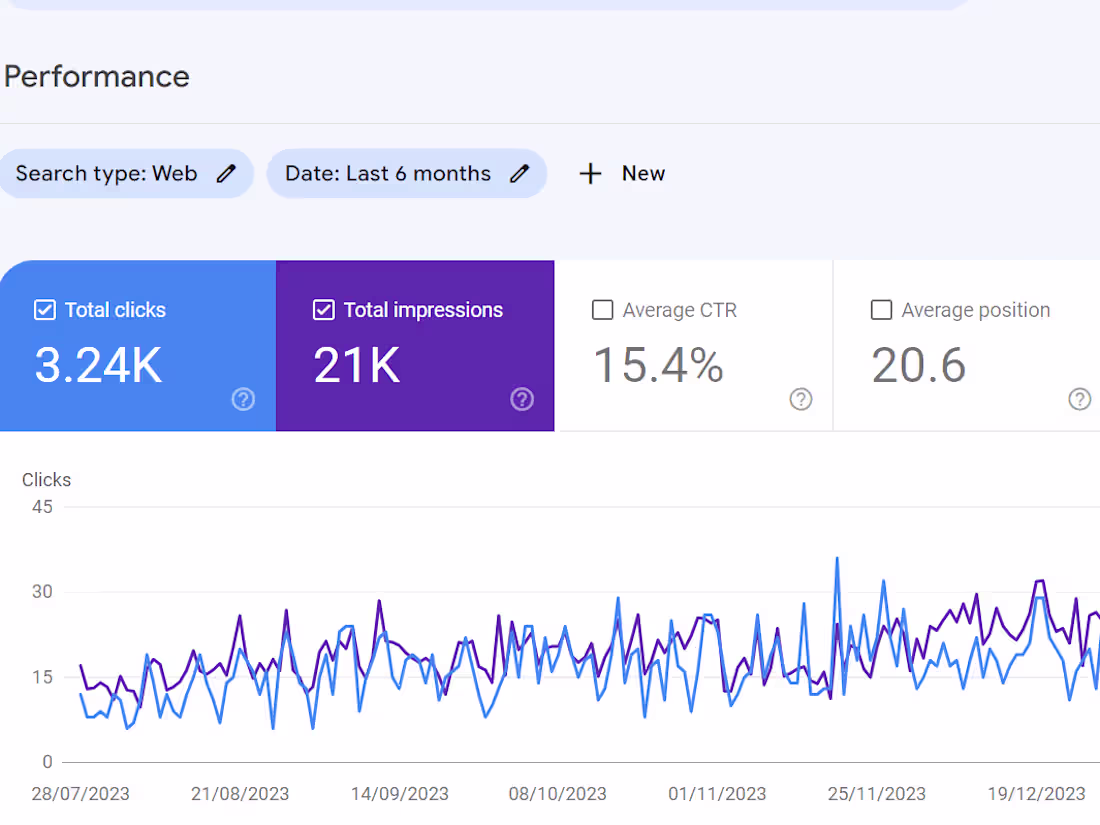1100x825 pixels.
Task: Open help icon on Average position card
Action: (x=1080, y=400)
